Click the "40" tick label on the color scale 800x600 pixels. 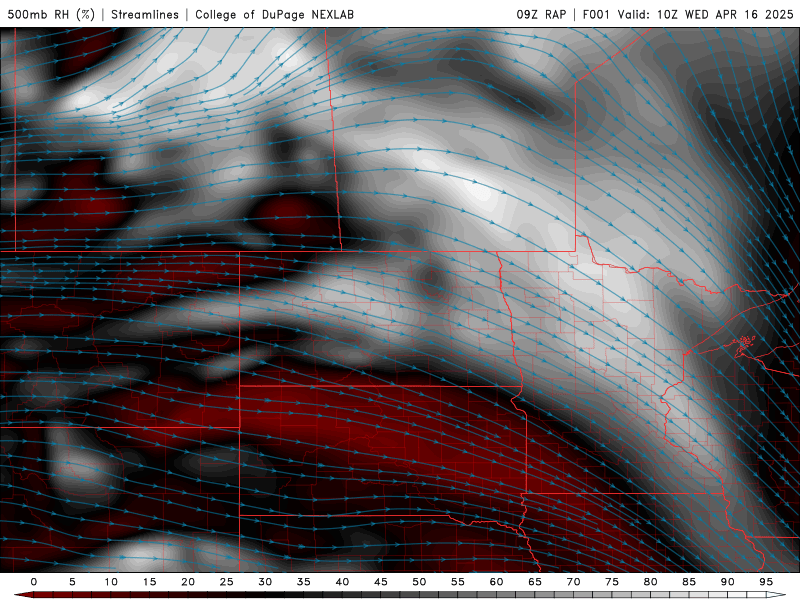(342, 582)
